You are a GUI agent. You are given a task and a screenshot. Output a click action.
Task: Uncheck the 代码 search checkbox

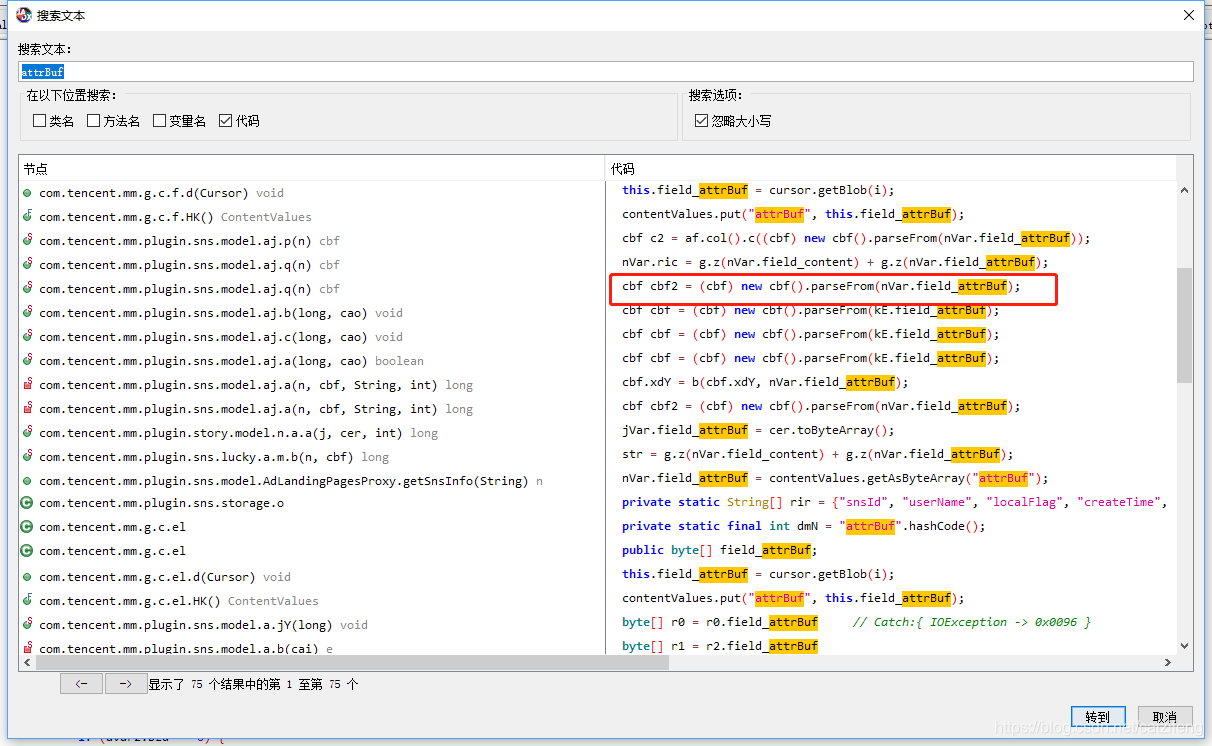[226, 121]
